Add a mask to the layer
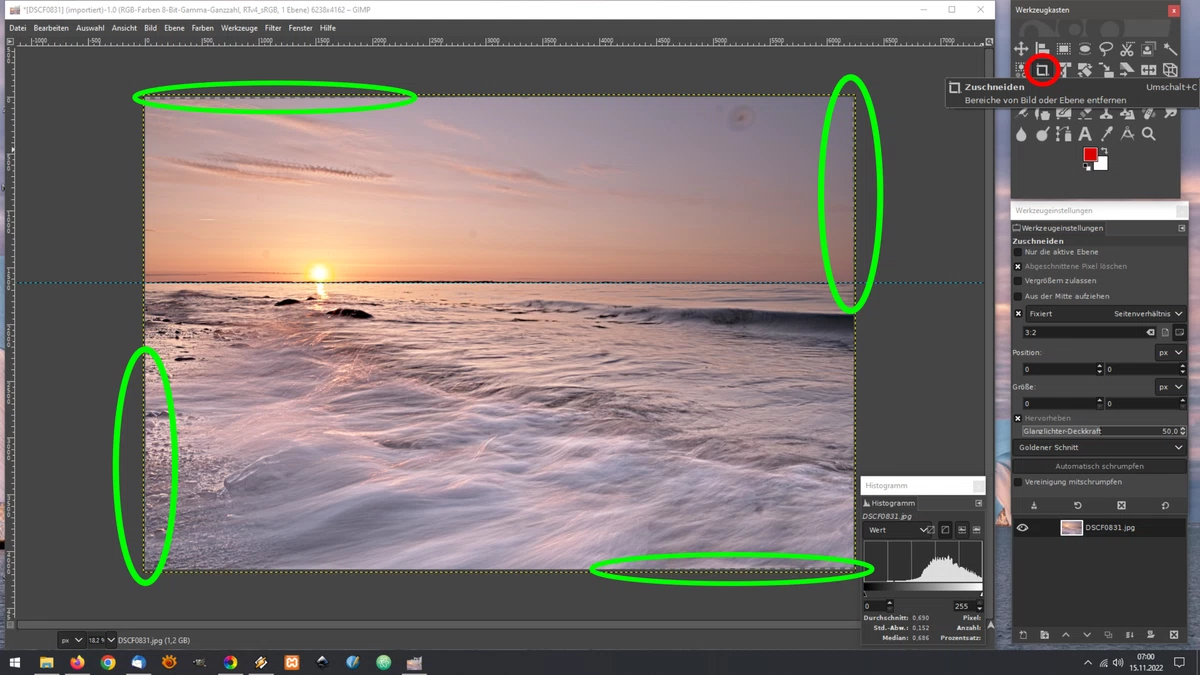This screenshot has height=675, width=1200. [x=1151, y=635]
